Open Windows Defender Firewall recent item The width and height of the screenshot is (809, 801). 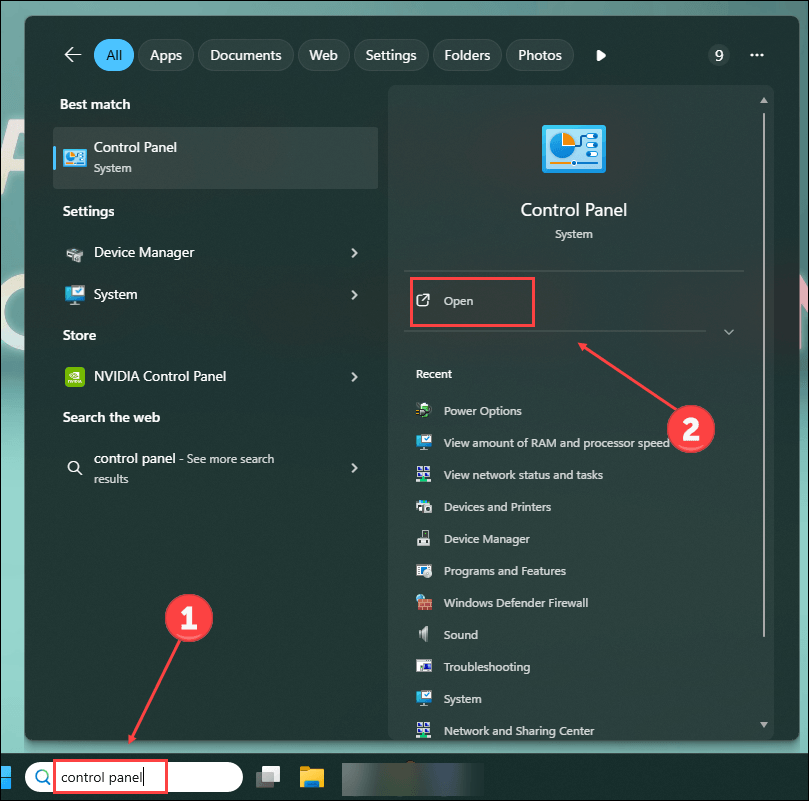[x=515, y=603]
